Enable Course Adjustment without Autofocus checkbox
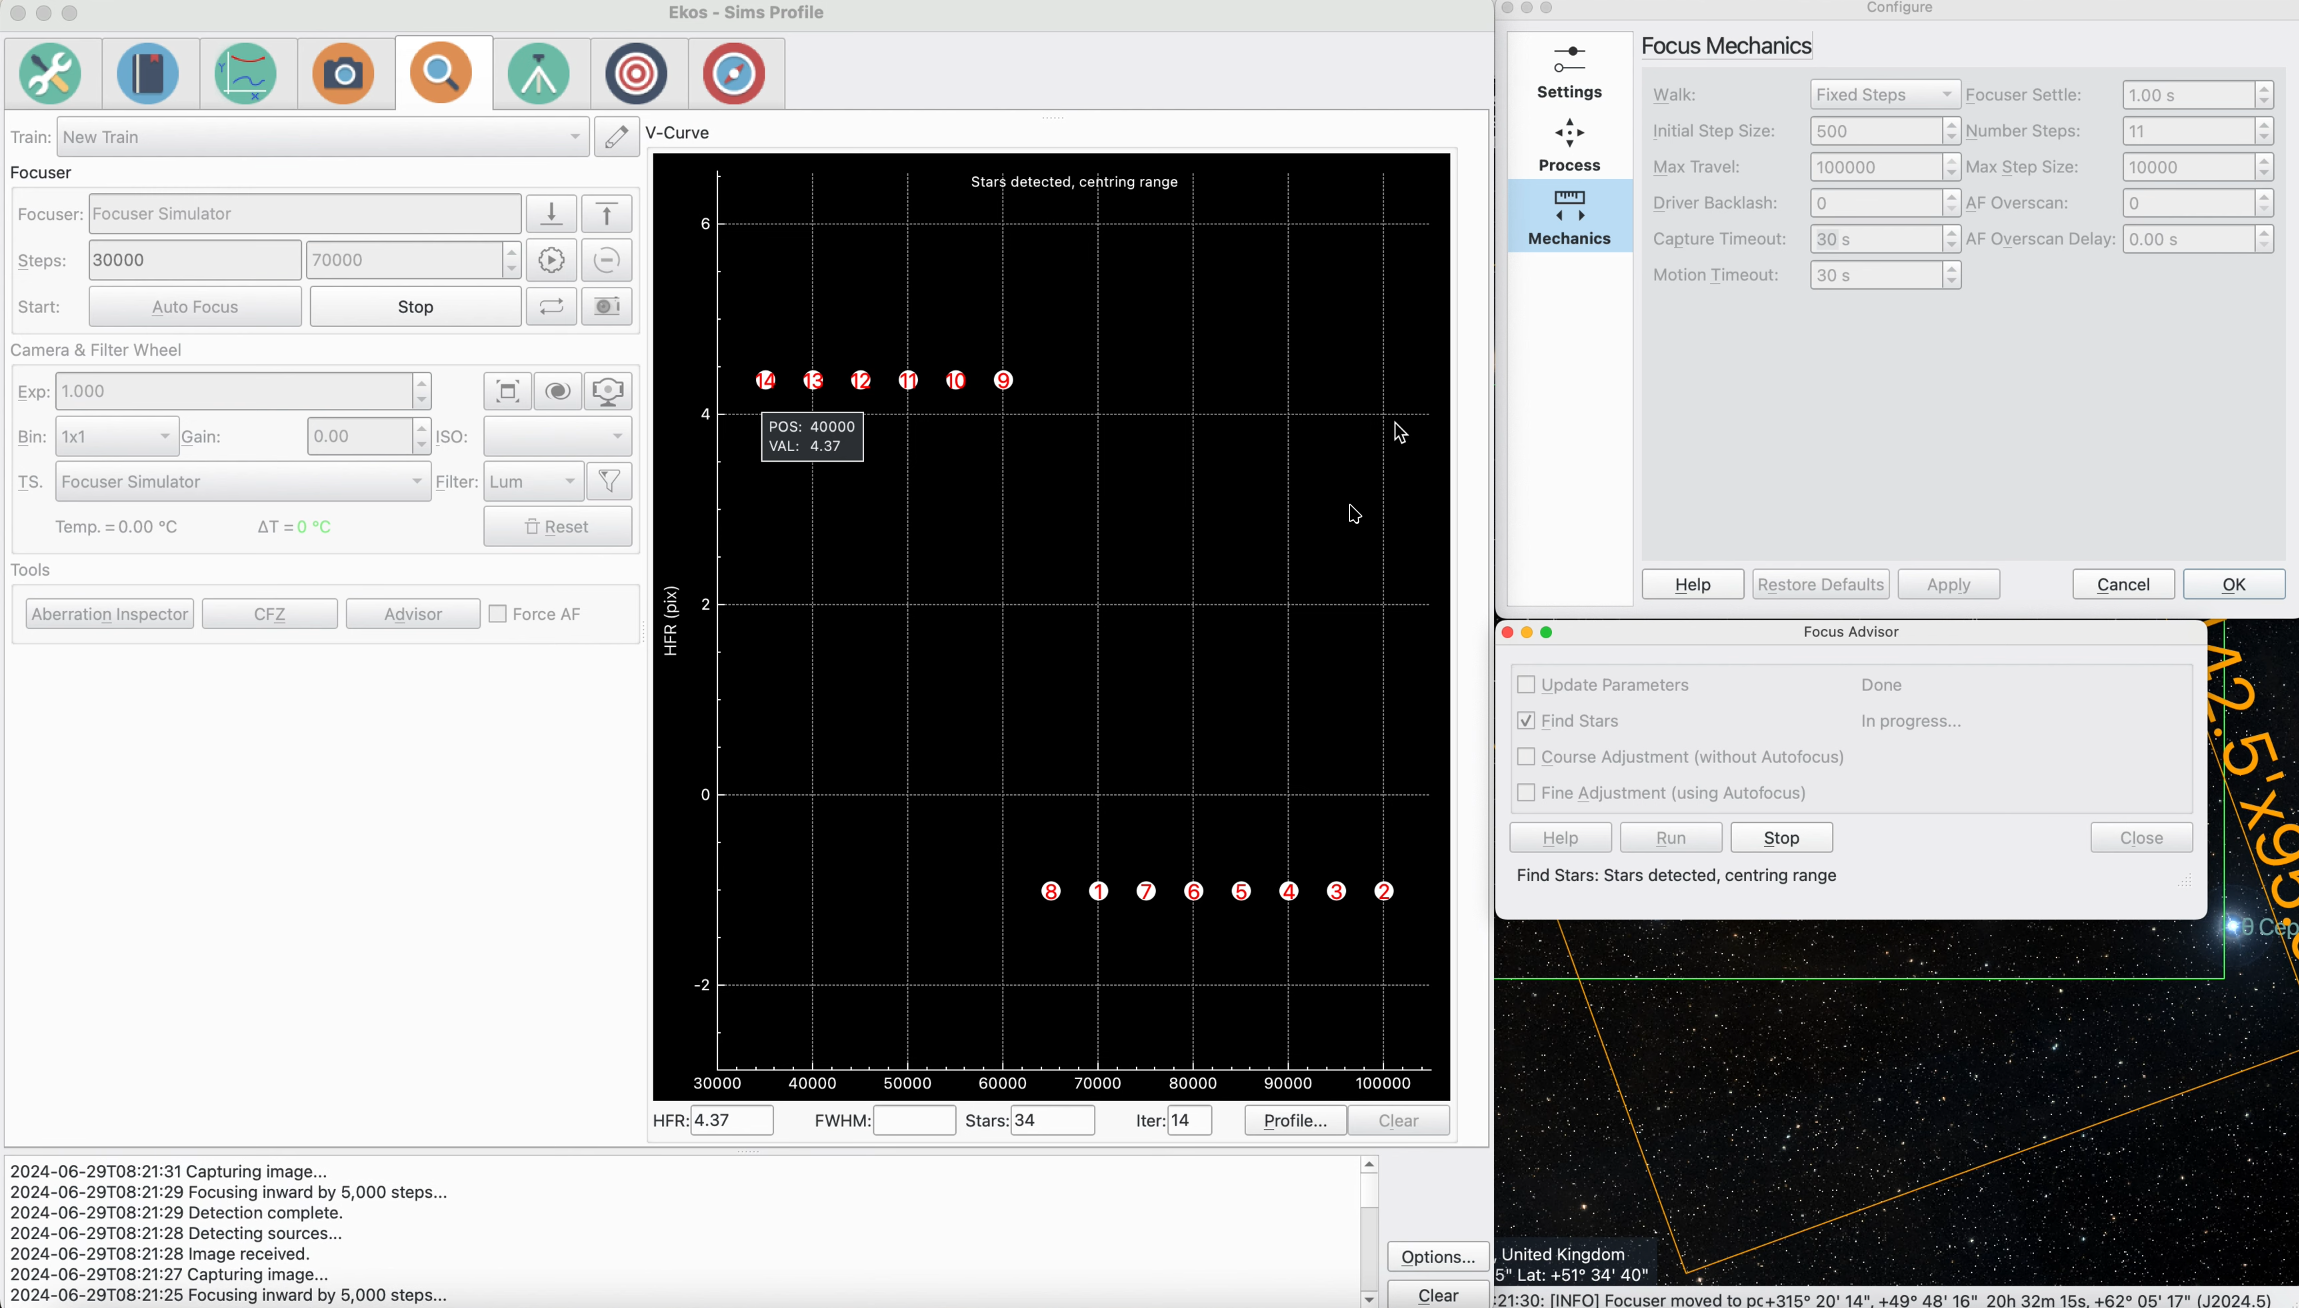This screenshot has width=2299, height=1308. click(x=1525, y=755)
